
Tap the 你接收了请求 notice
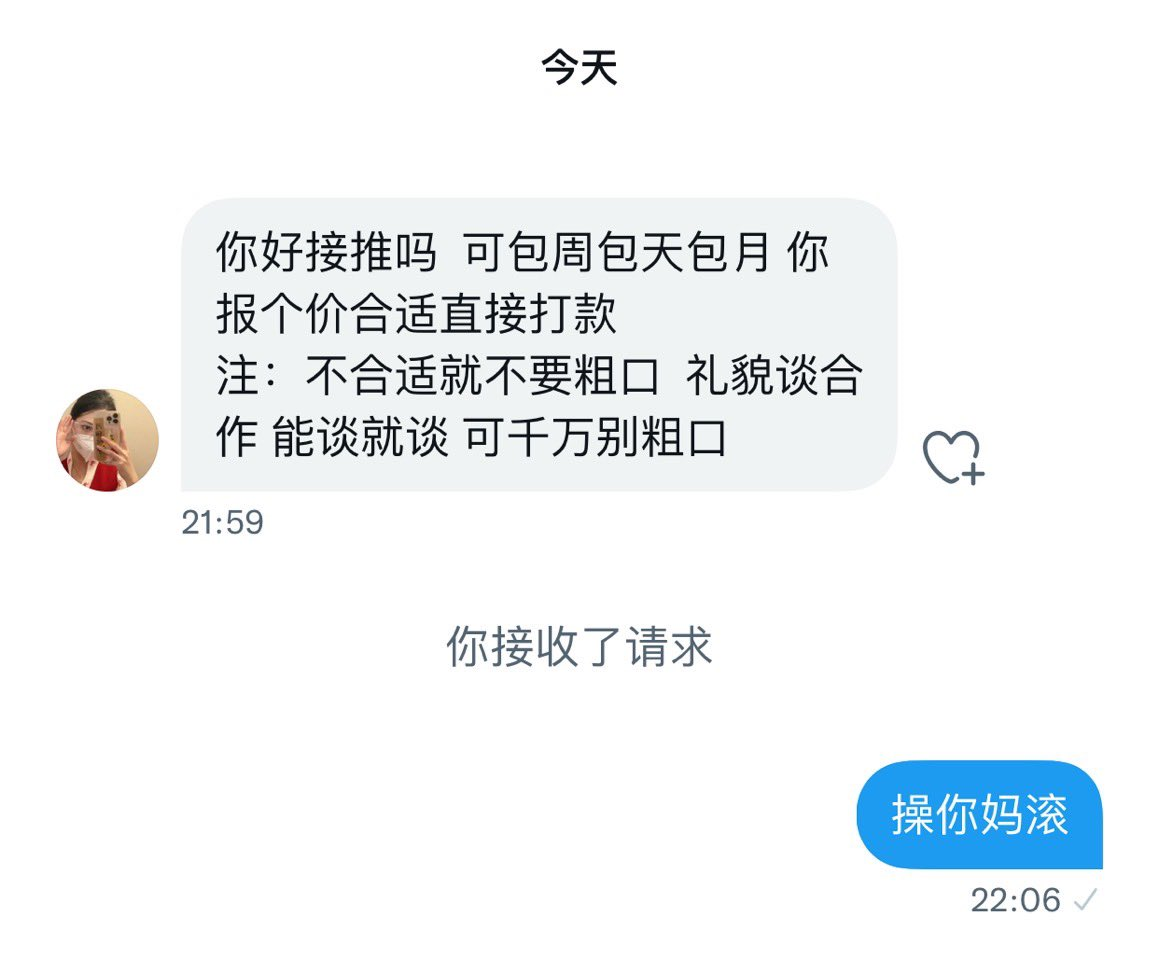click(579, 647)
